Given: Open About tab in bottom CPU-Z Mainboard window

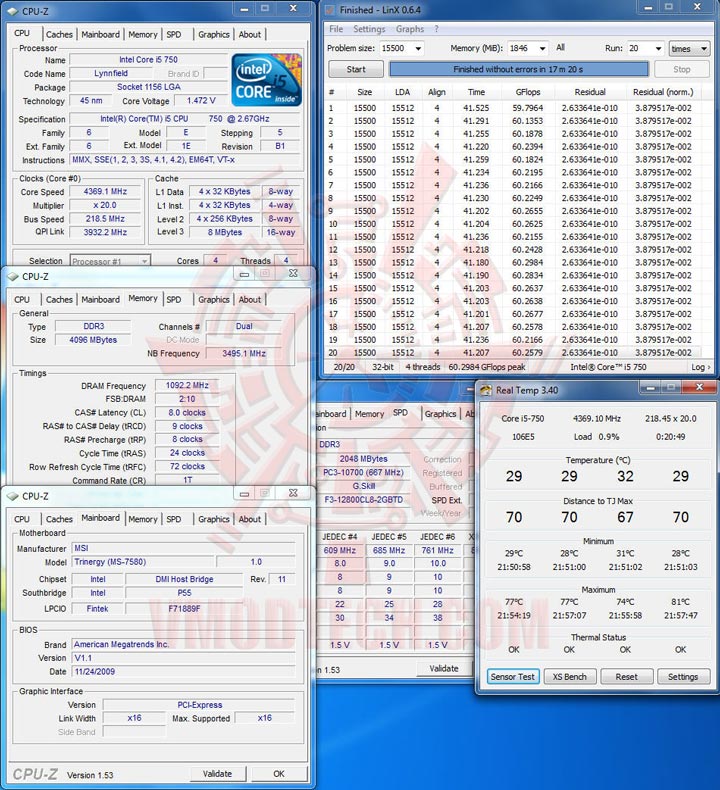Looking at the screenshot, I should 250,519.
